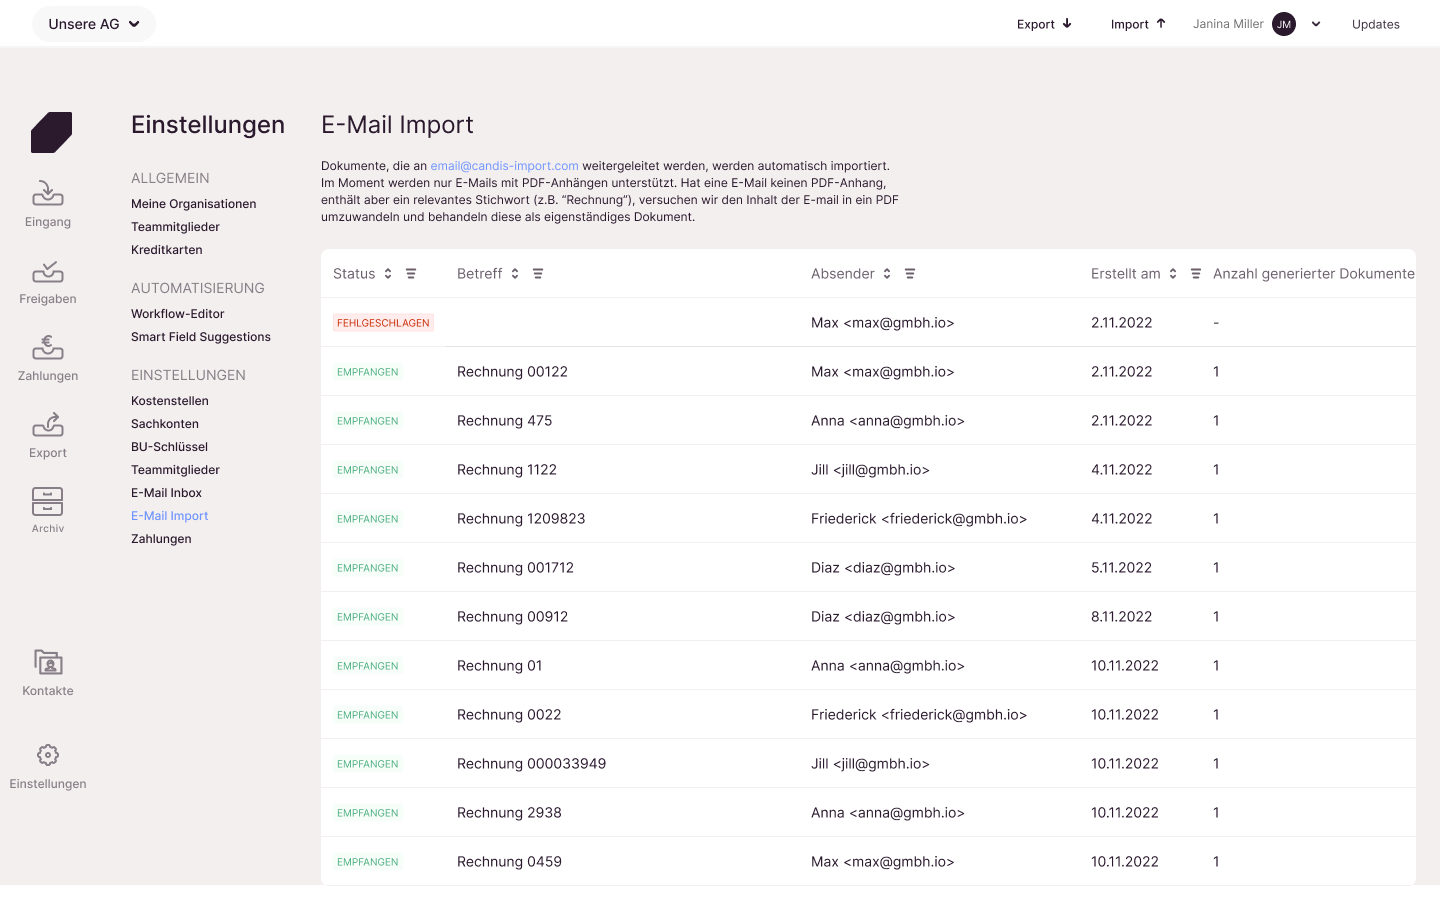Open filter icon for Betreff column

pyautogui.click(x=538, y=274)
